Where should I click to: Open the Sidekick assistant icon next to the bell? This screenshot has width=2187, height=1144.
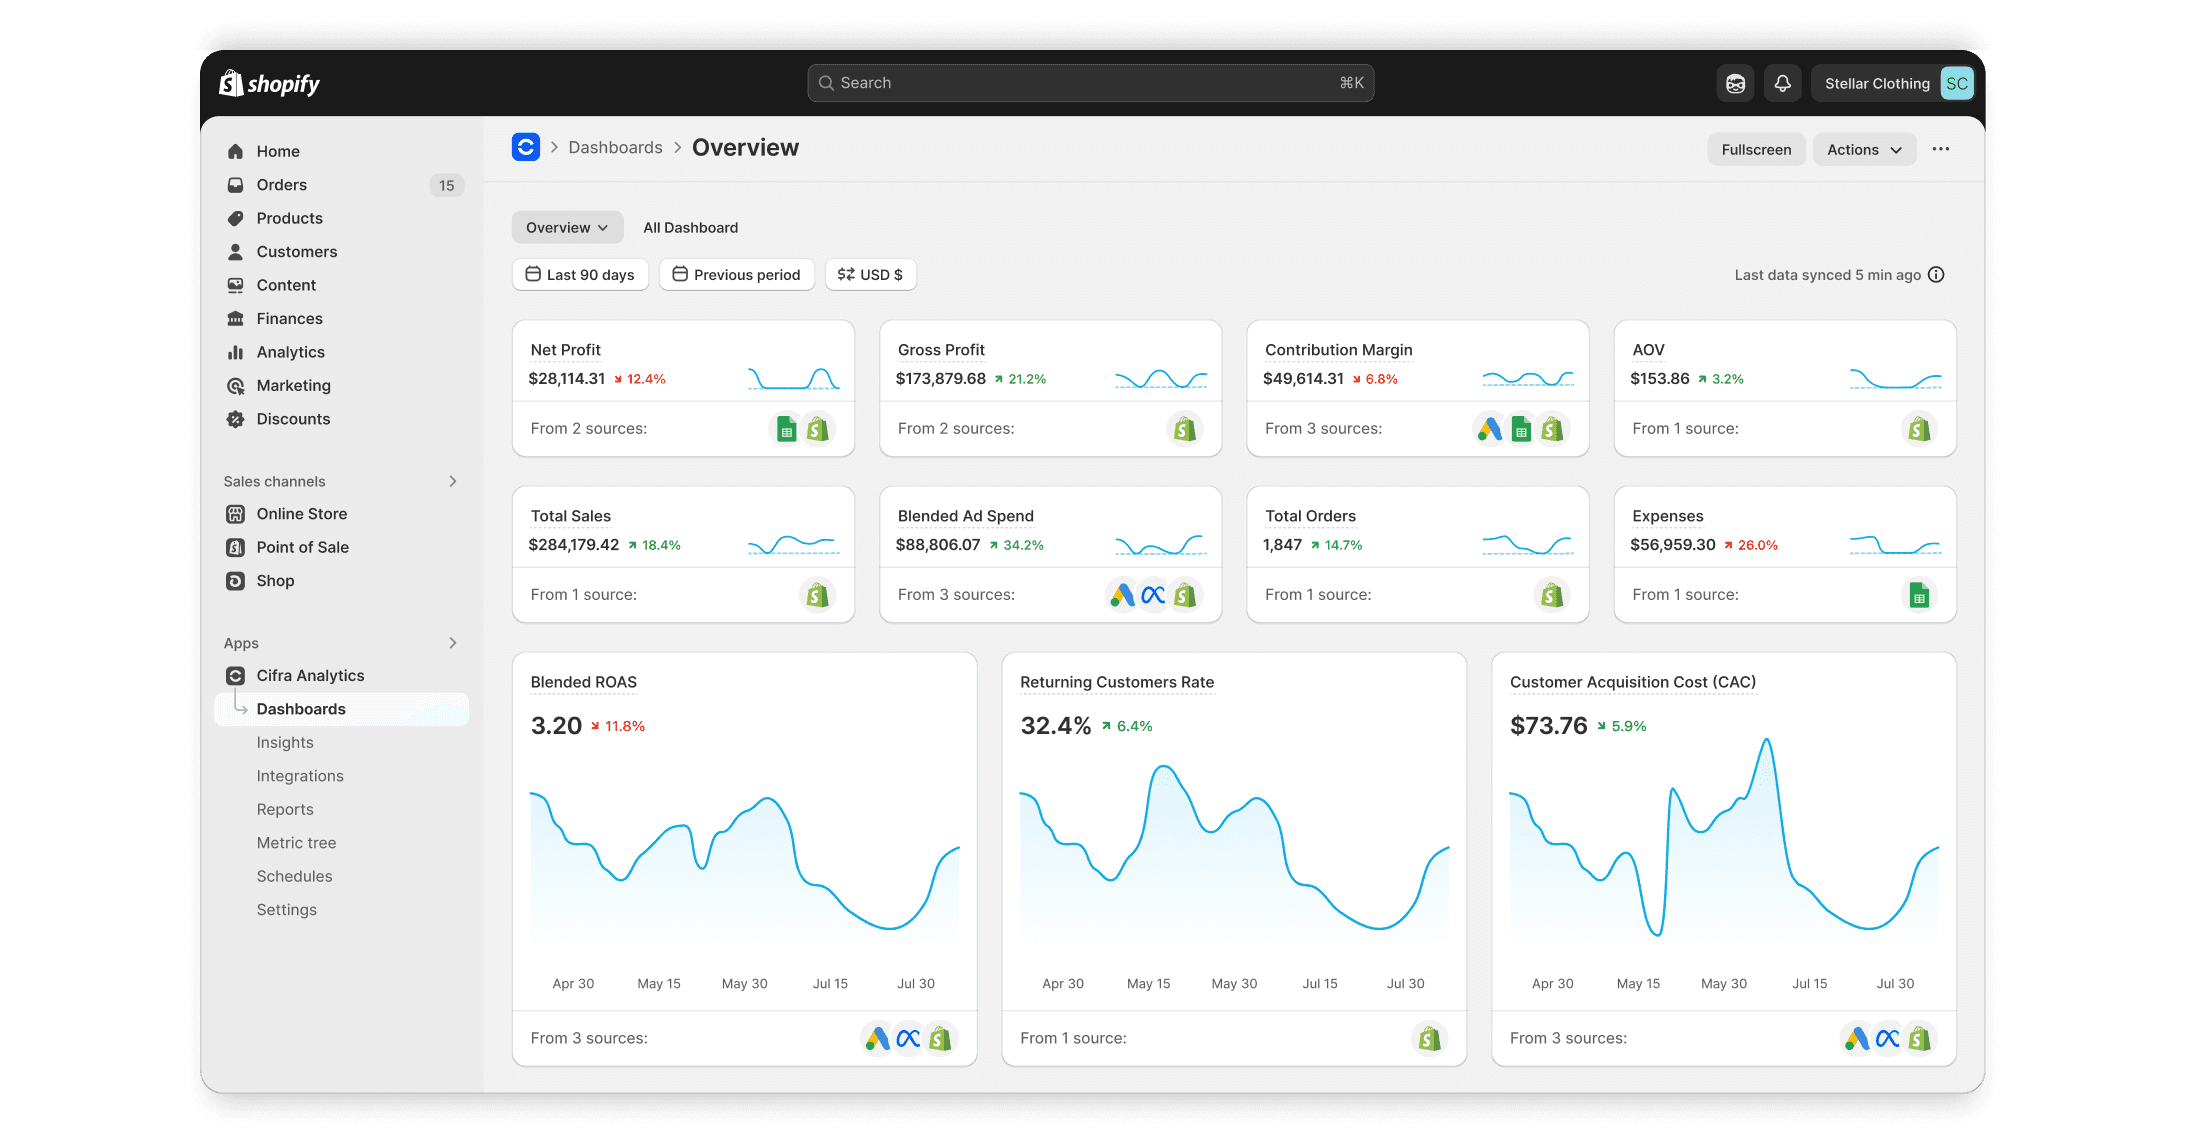[x=1736, y=84]
